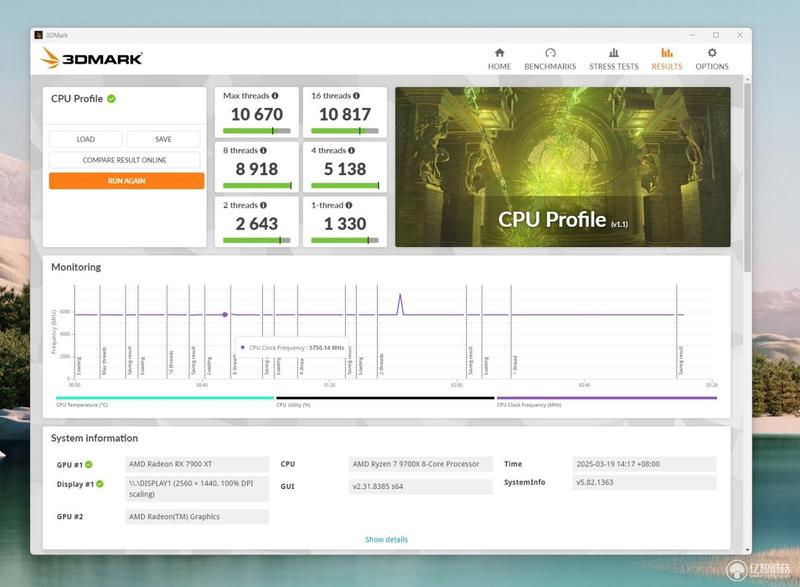The width and height of the screenshot is (800, 587).
Task: Click the orange RUN AGAIN button
Action: click(x=127, y=181)
